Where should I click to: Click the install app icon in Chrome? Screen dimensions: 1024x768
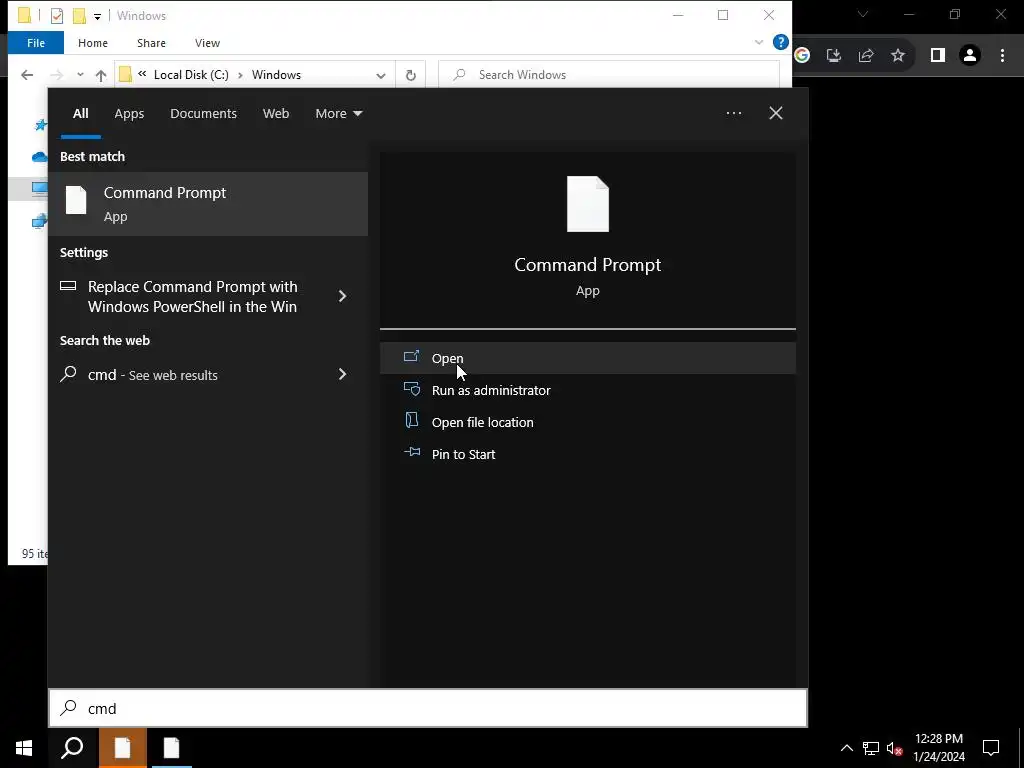pos(834,56)
